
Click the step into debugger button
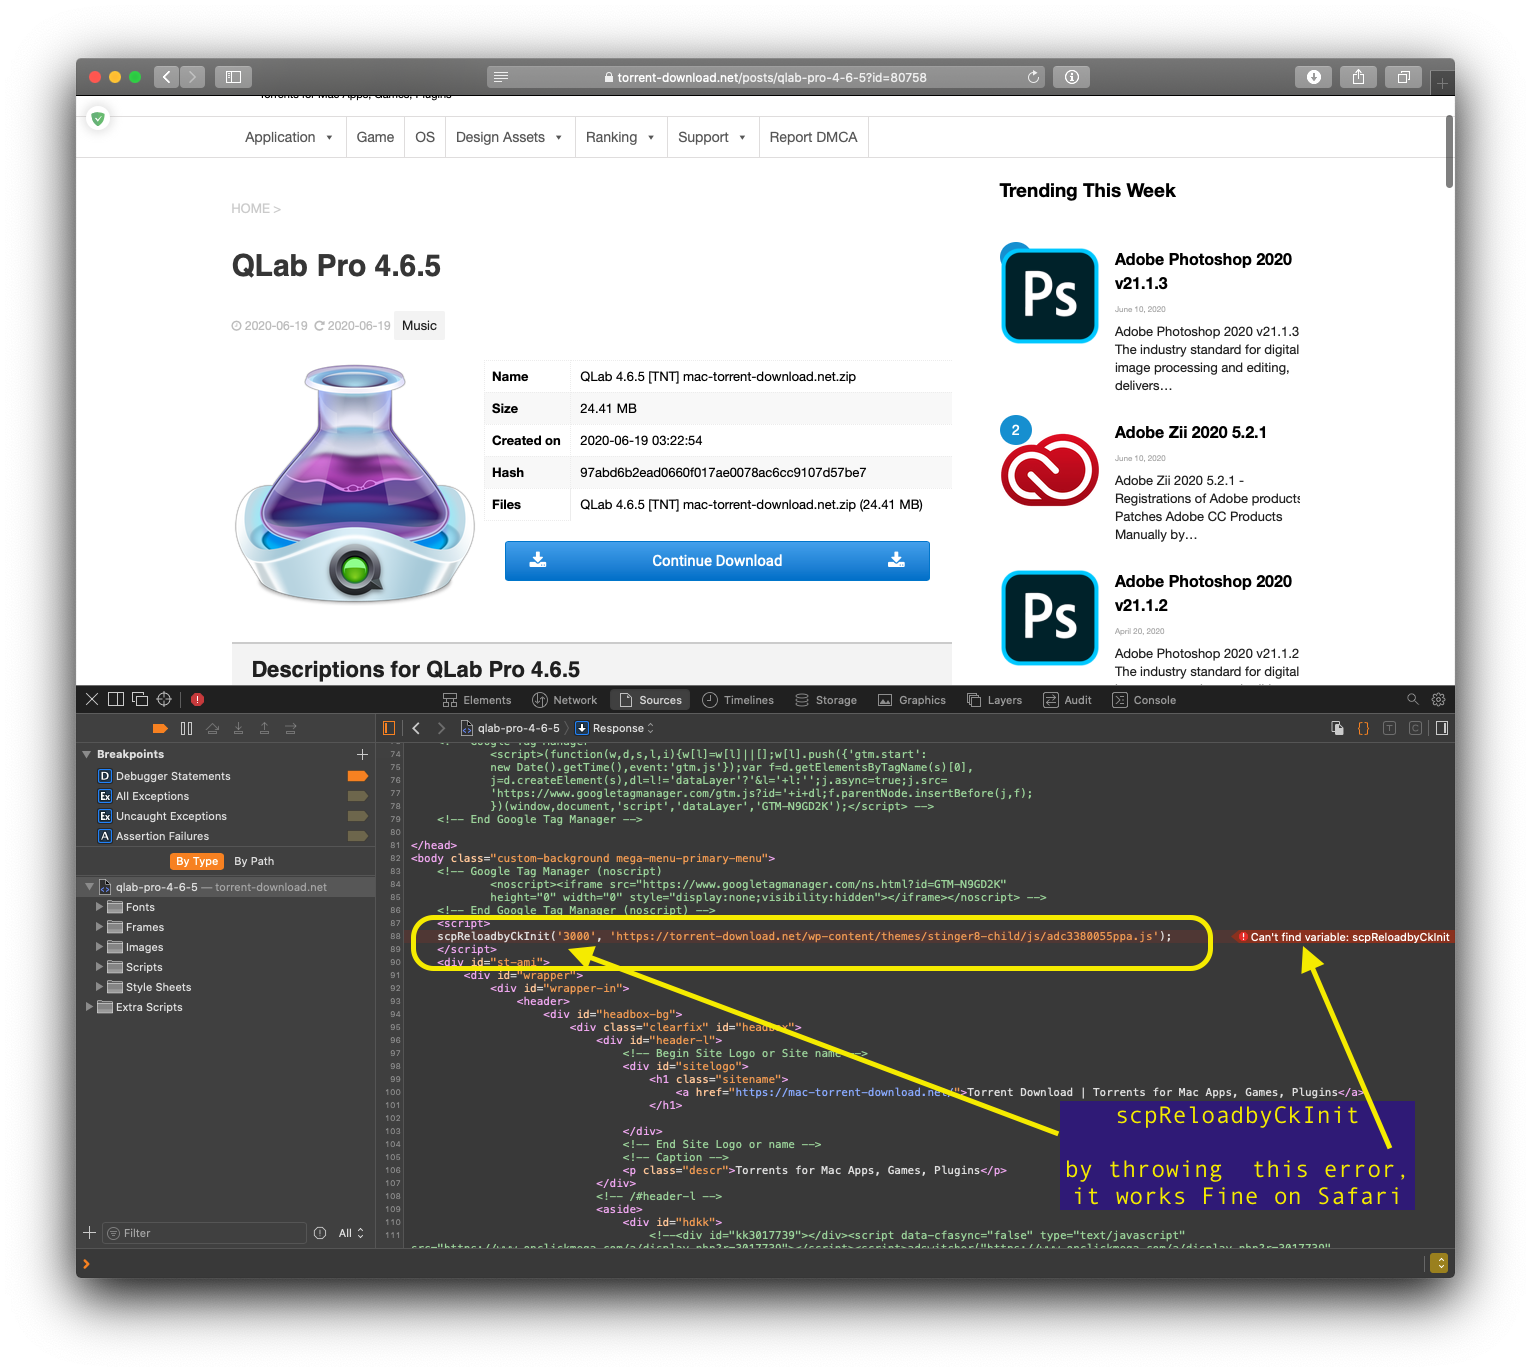pos(238,728)
